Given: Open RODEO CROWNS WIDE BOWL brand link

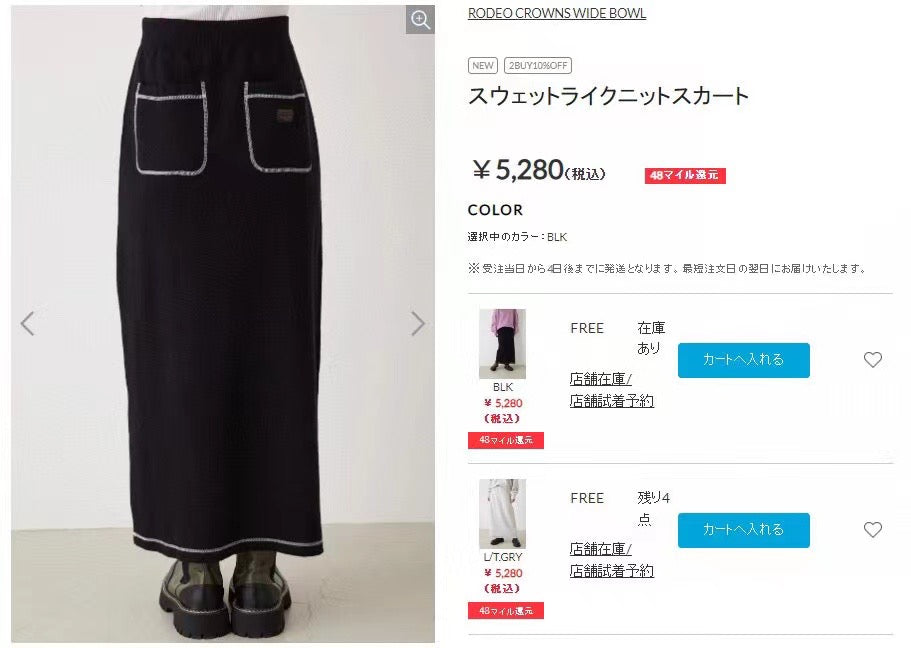Looking at the screenshot, I should (x=557, y=13).
